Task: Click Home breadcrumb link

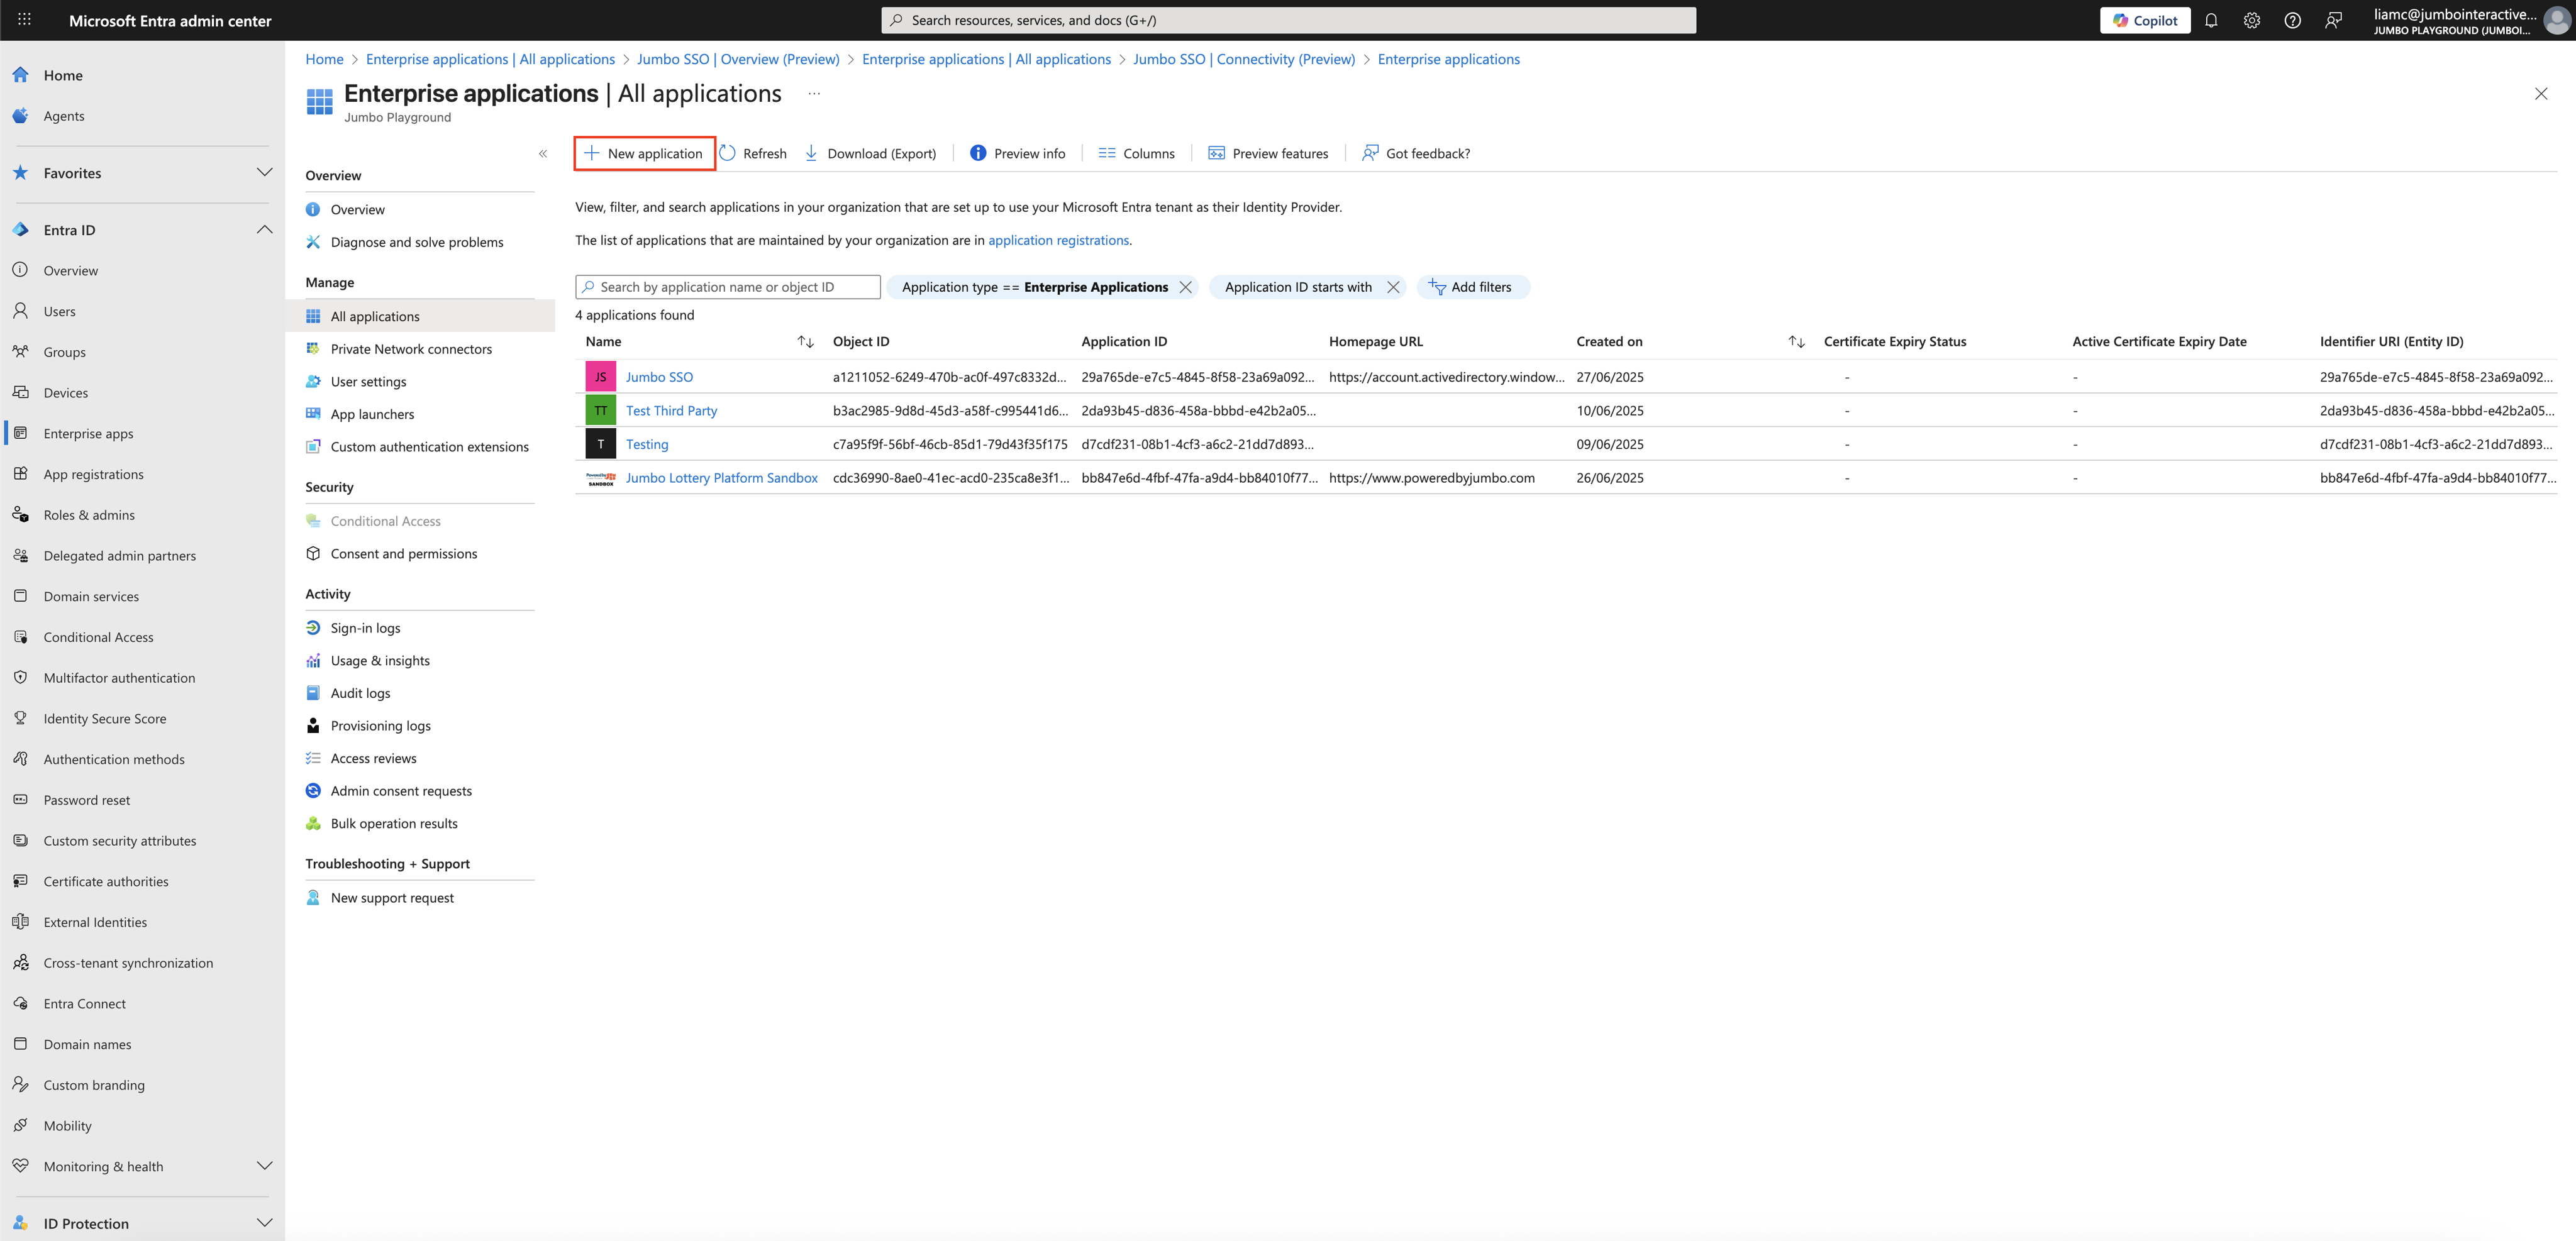Action: (324, 59)
